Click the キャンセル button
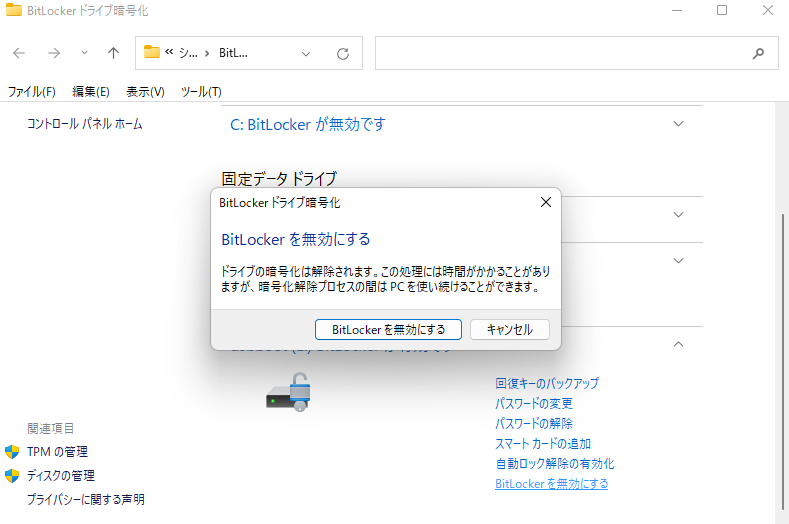The image size is (789, 524). click(x=510, y=330)
